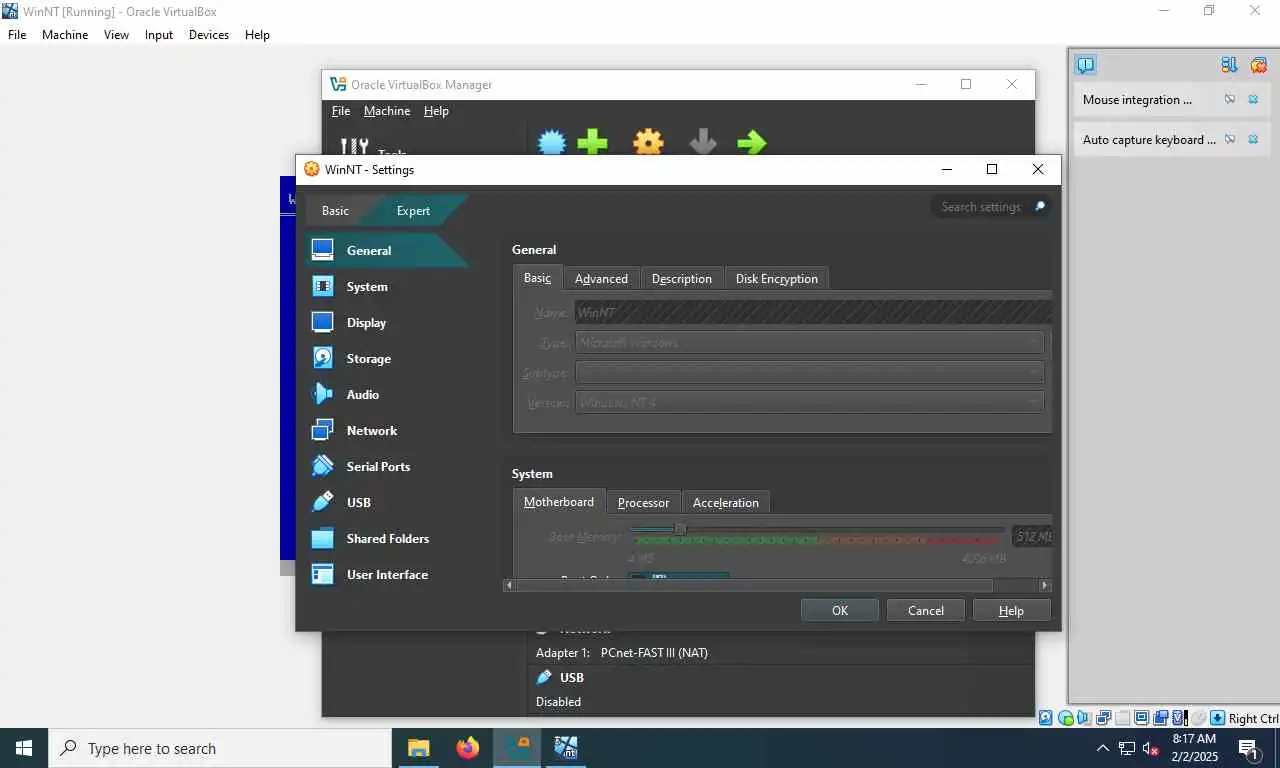Open the Version dropdown showing Windows NT 4
This screenshot has width=1280, height=768.
[x=810, y=403]
